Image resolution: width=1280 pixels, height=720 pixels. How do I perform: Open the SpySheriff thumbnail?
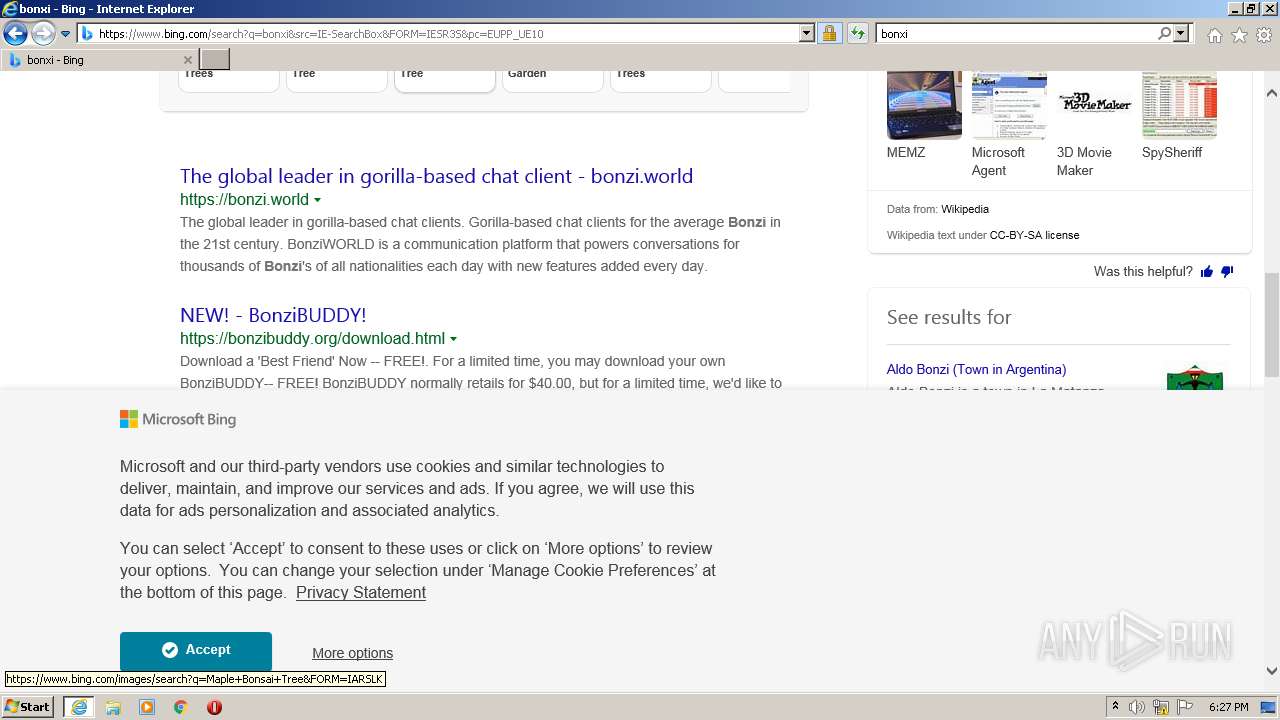click(x=1179, y=105)
